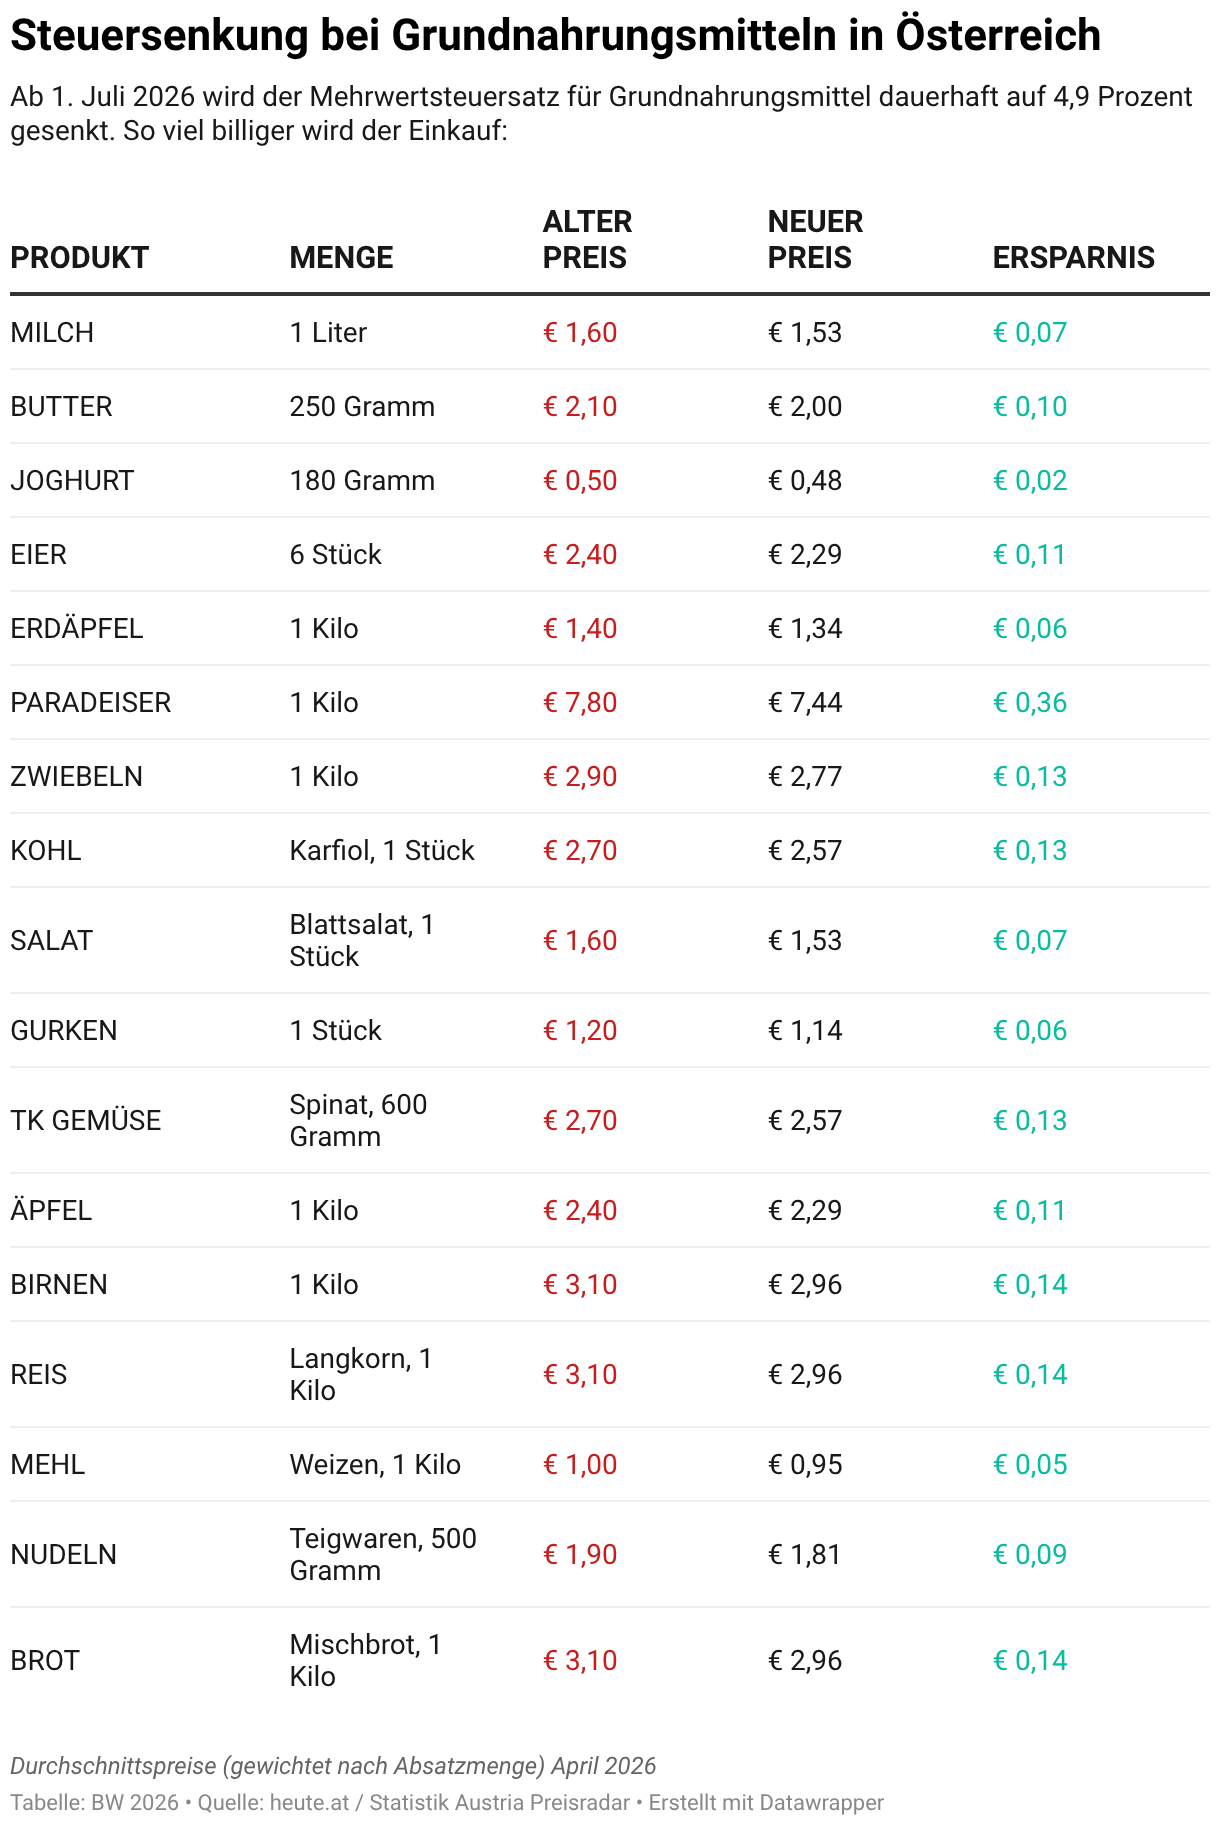Image resolution: width=1220 pixels, height=1826 pixels.
Task: Select the ERSPARNIS column header
Action: (x=1073, y=258)
